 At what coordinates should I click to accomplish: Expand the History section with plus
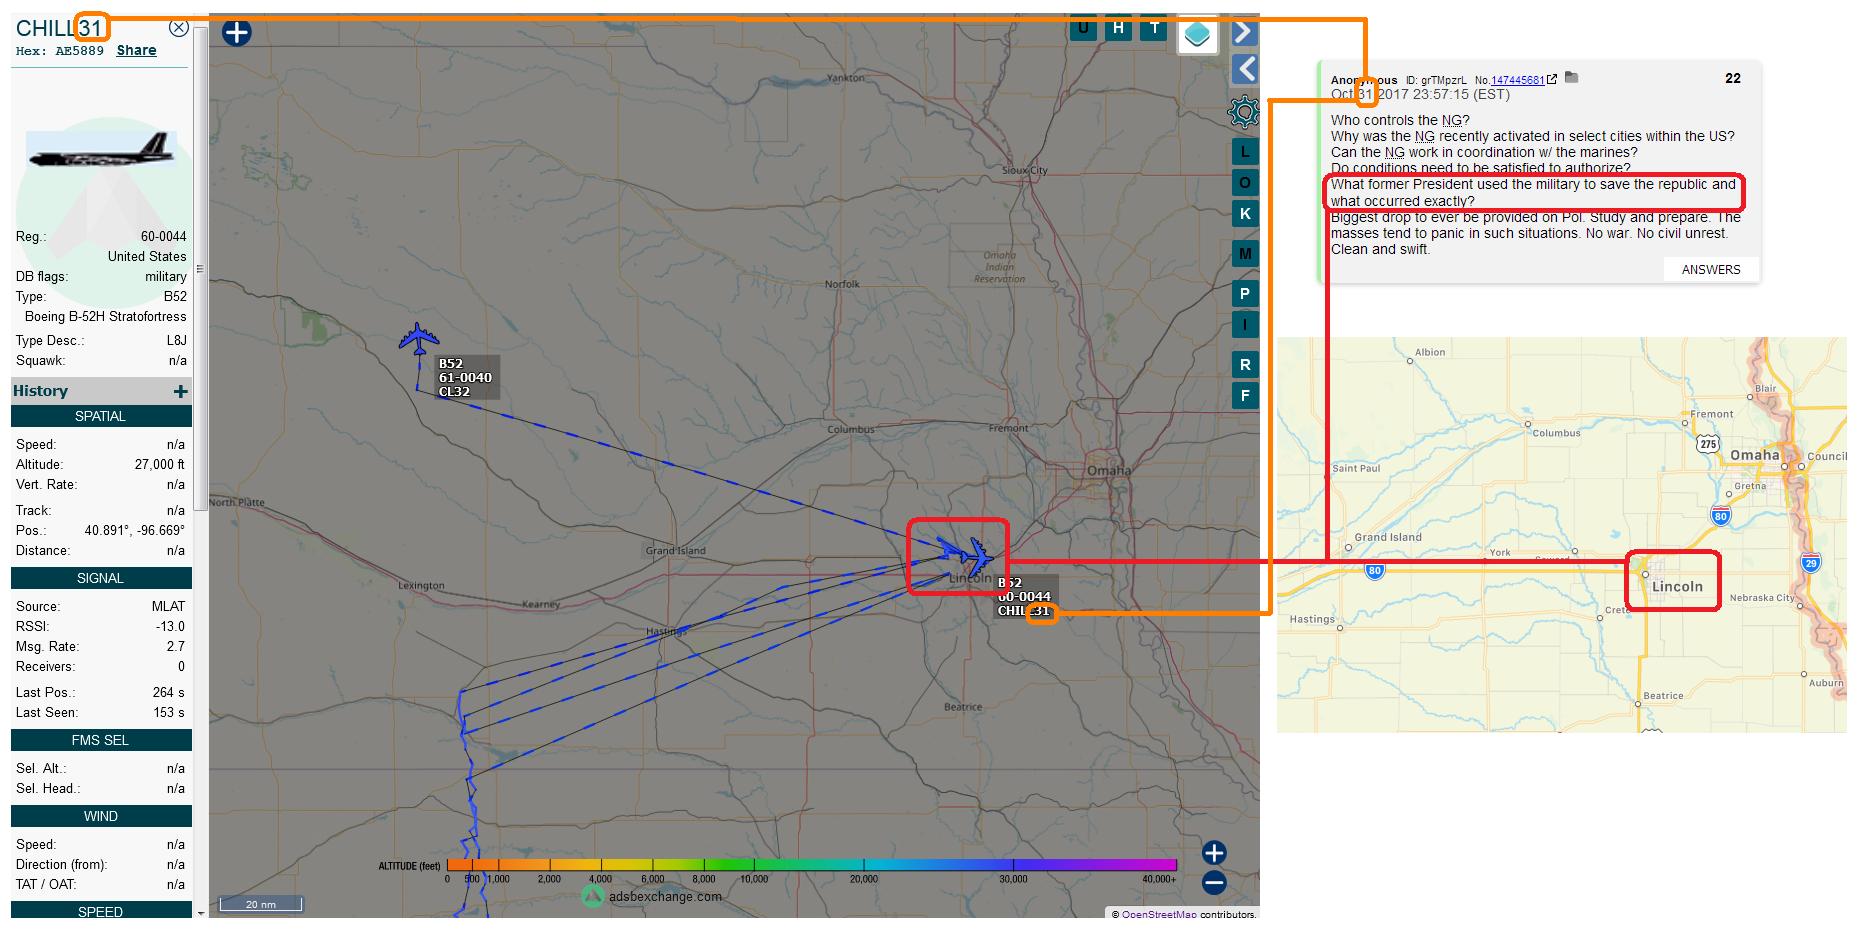pos(180,392)
